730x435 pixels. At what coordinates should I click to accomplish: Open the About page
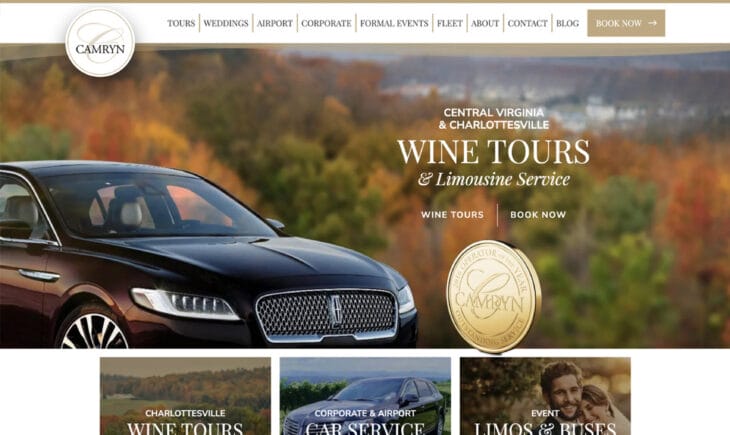tap(485, 23)
